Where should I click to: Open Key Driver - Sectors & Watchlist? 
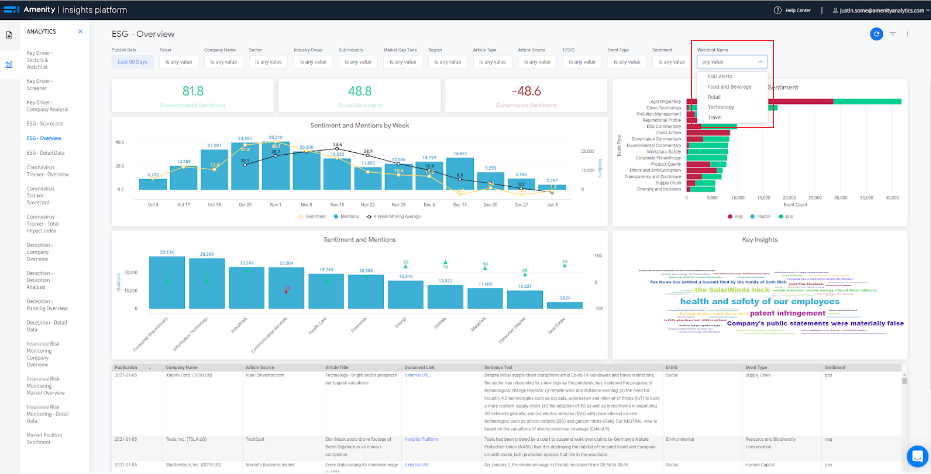40,60
